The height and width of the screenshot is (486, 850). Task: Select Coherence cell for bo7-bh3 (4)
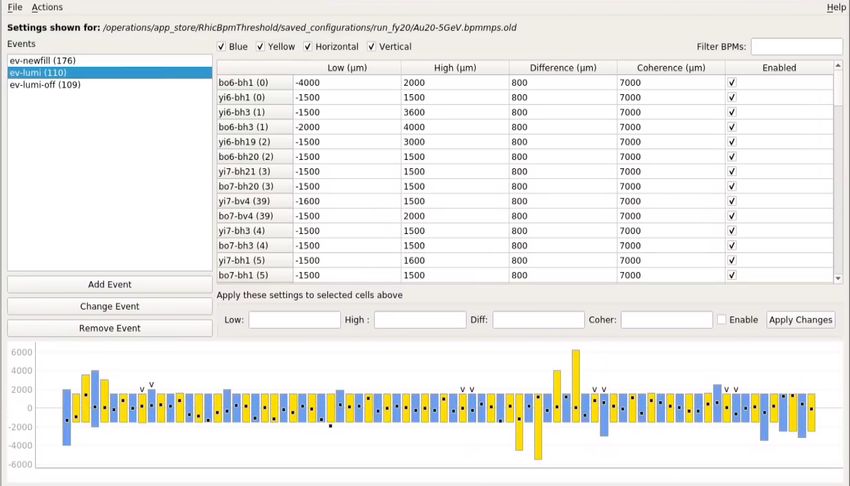coord(671,245)
